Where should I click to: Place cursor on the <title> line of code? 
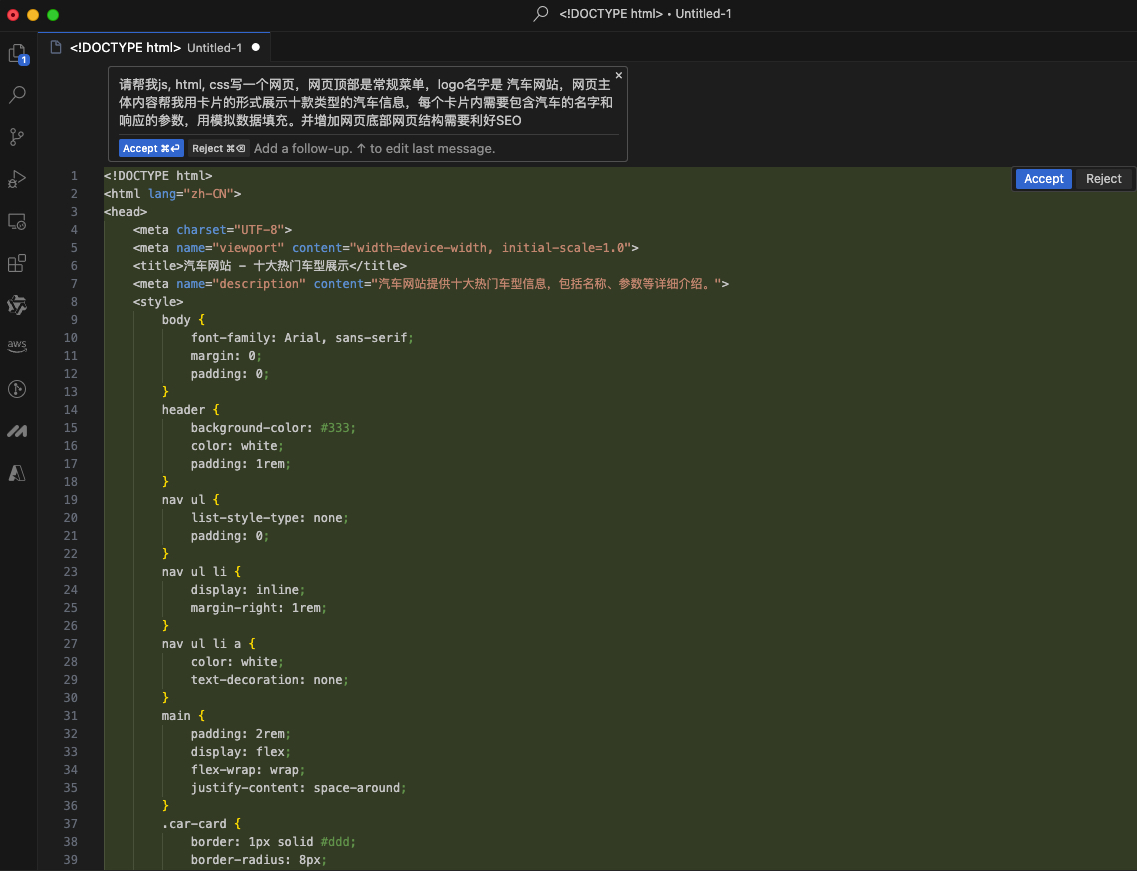coord(270,266)
